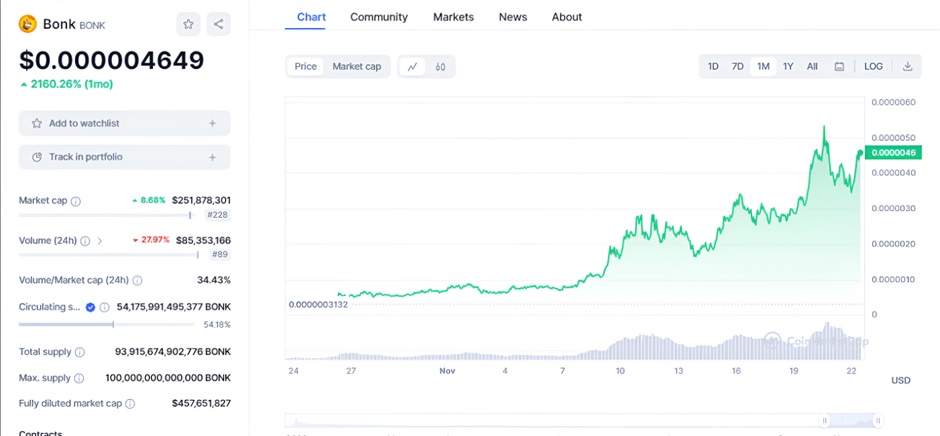940x436 pixels.
Task: Switch to candlestick chart icon
Action: (x=440, y=67)
